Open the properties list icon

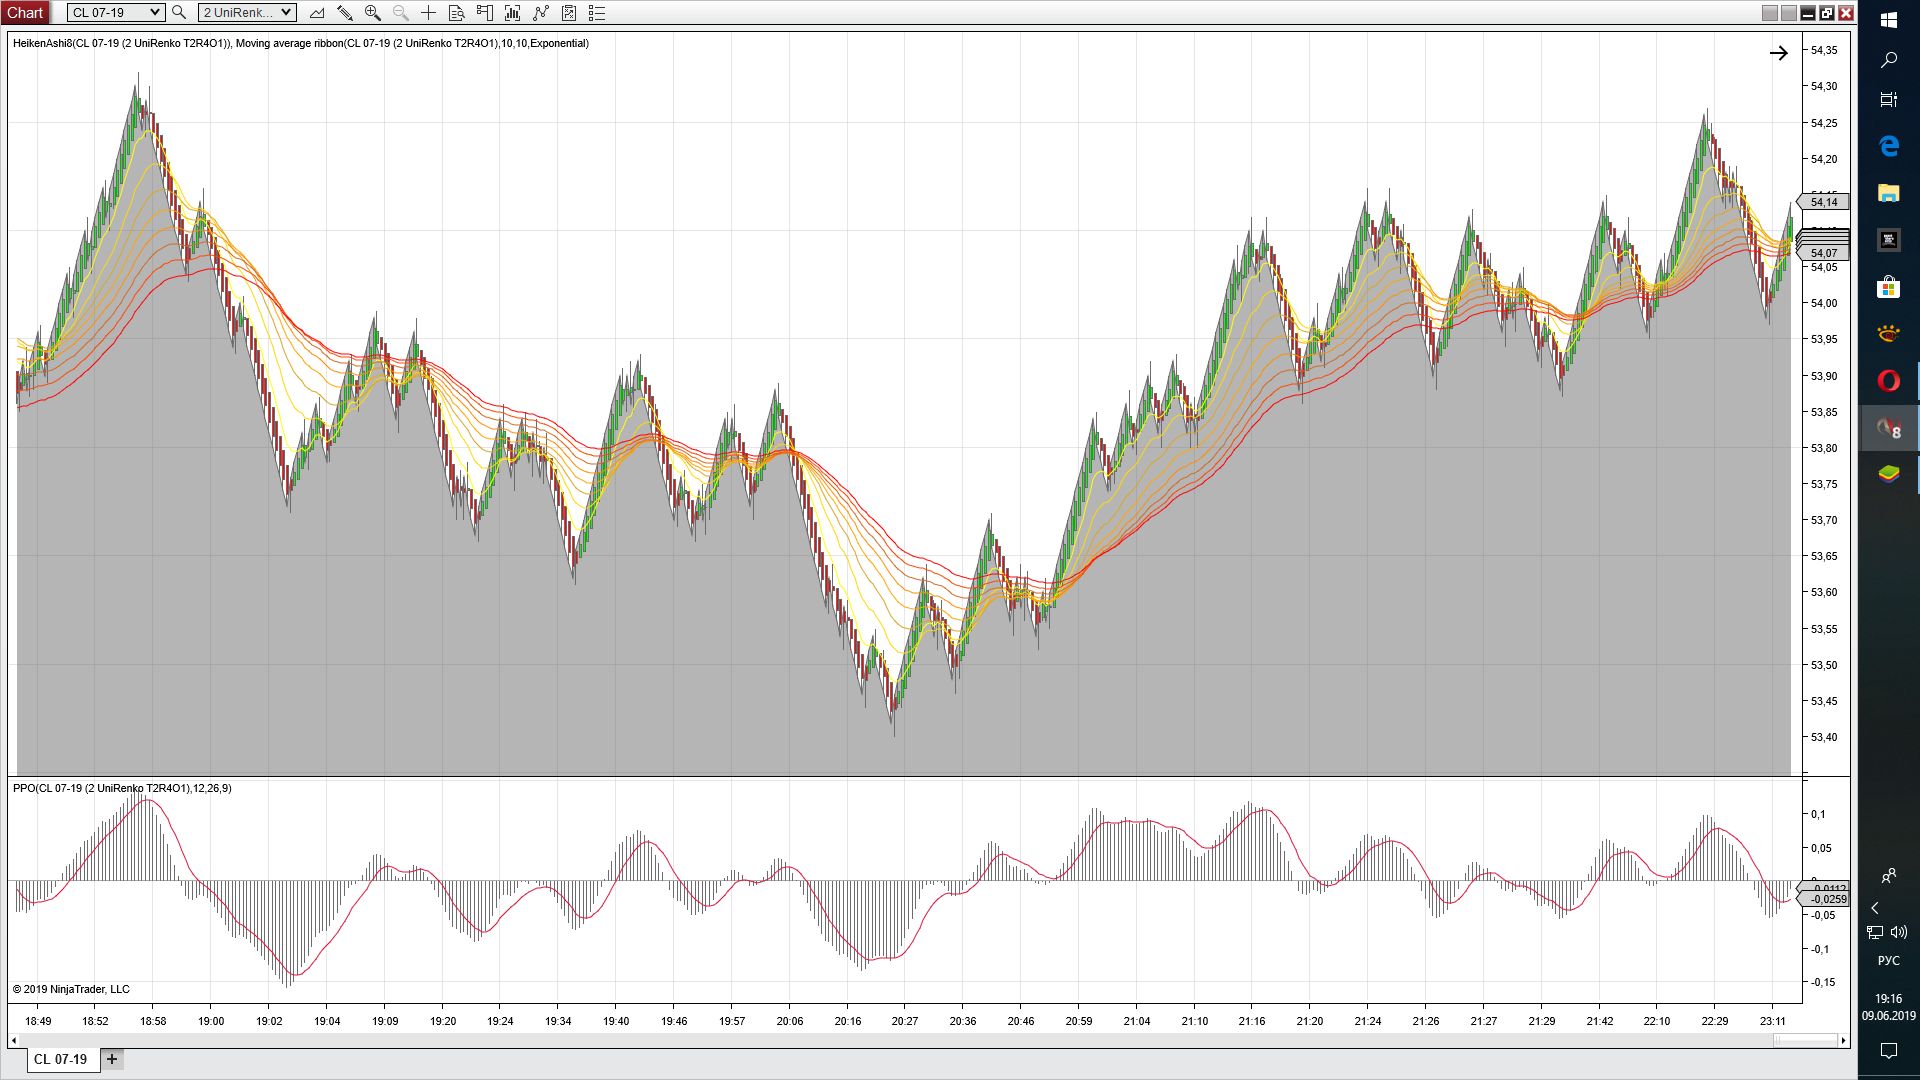point(596,13)
